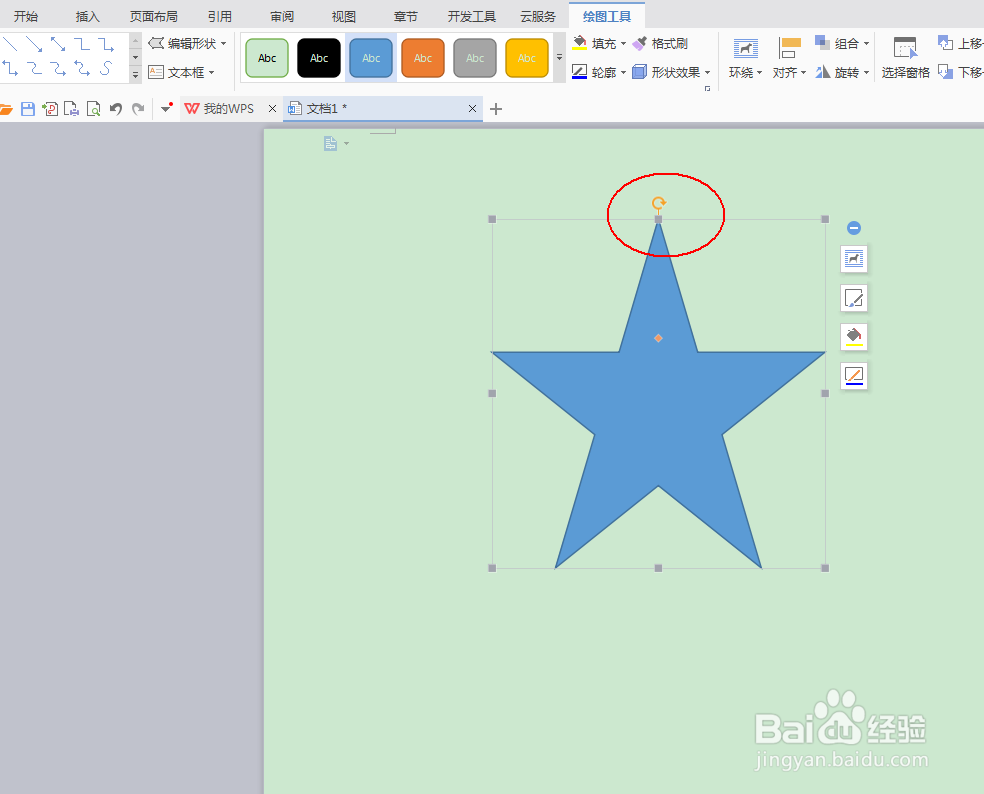
Task: Open the Review (审阅) tab
Action: tap(282, 16)
